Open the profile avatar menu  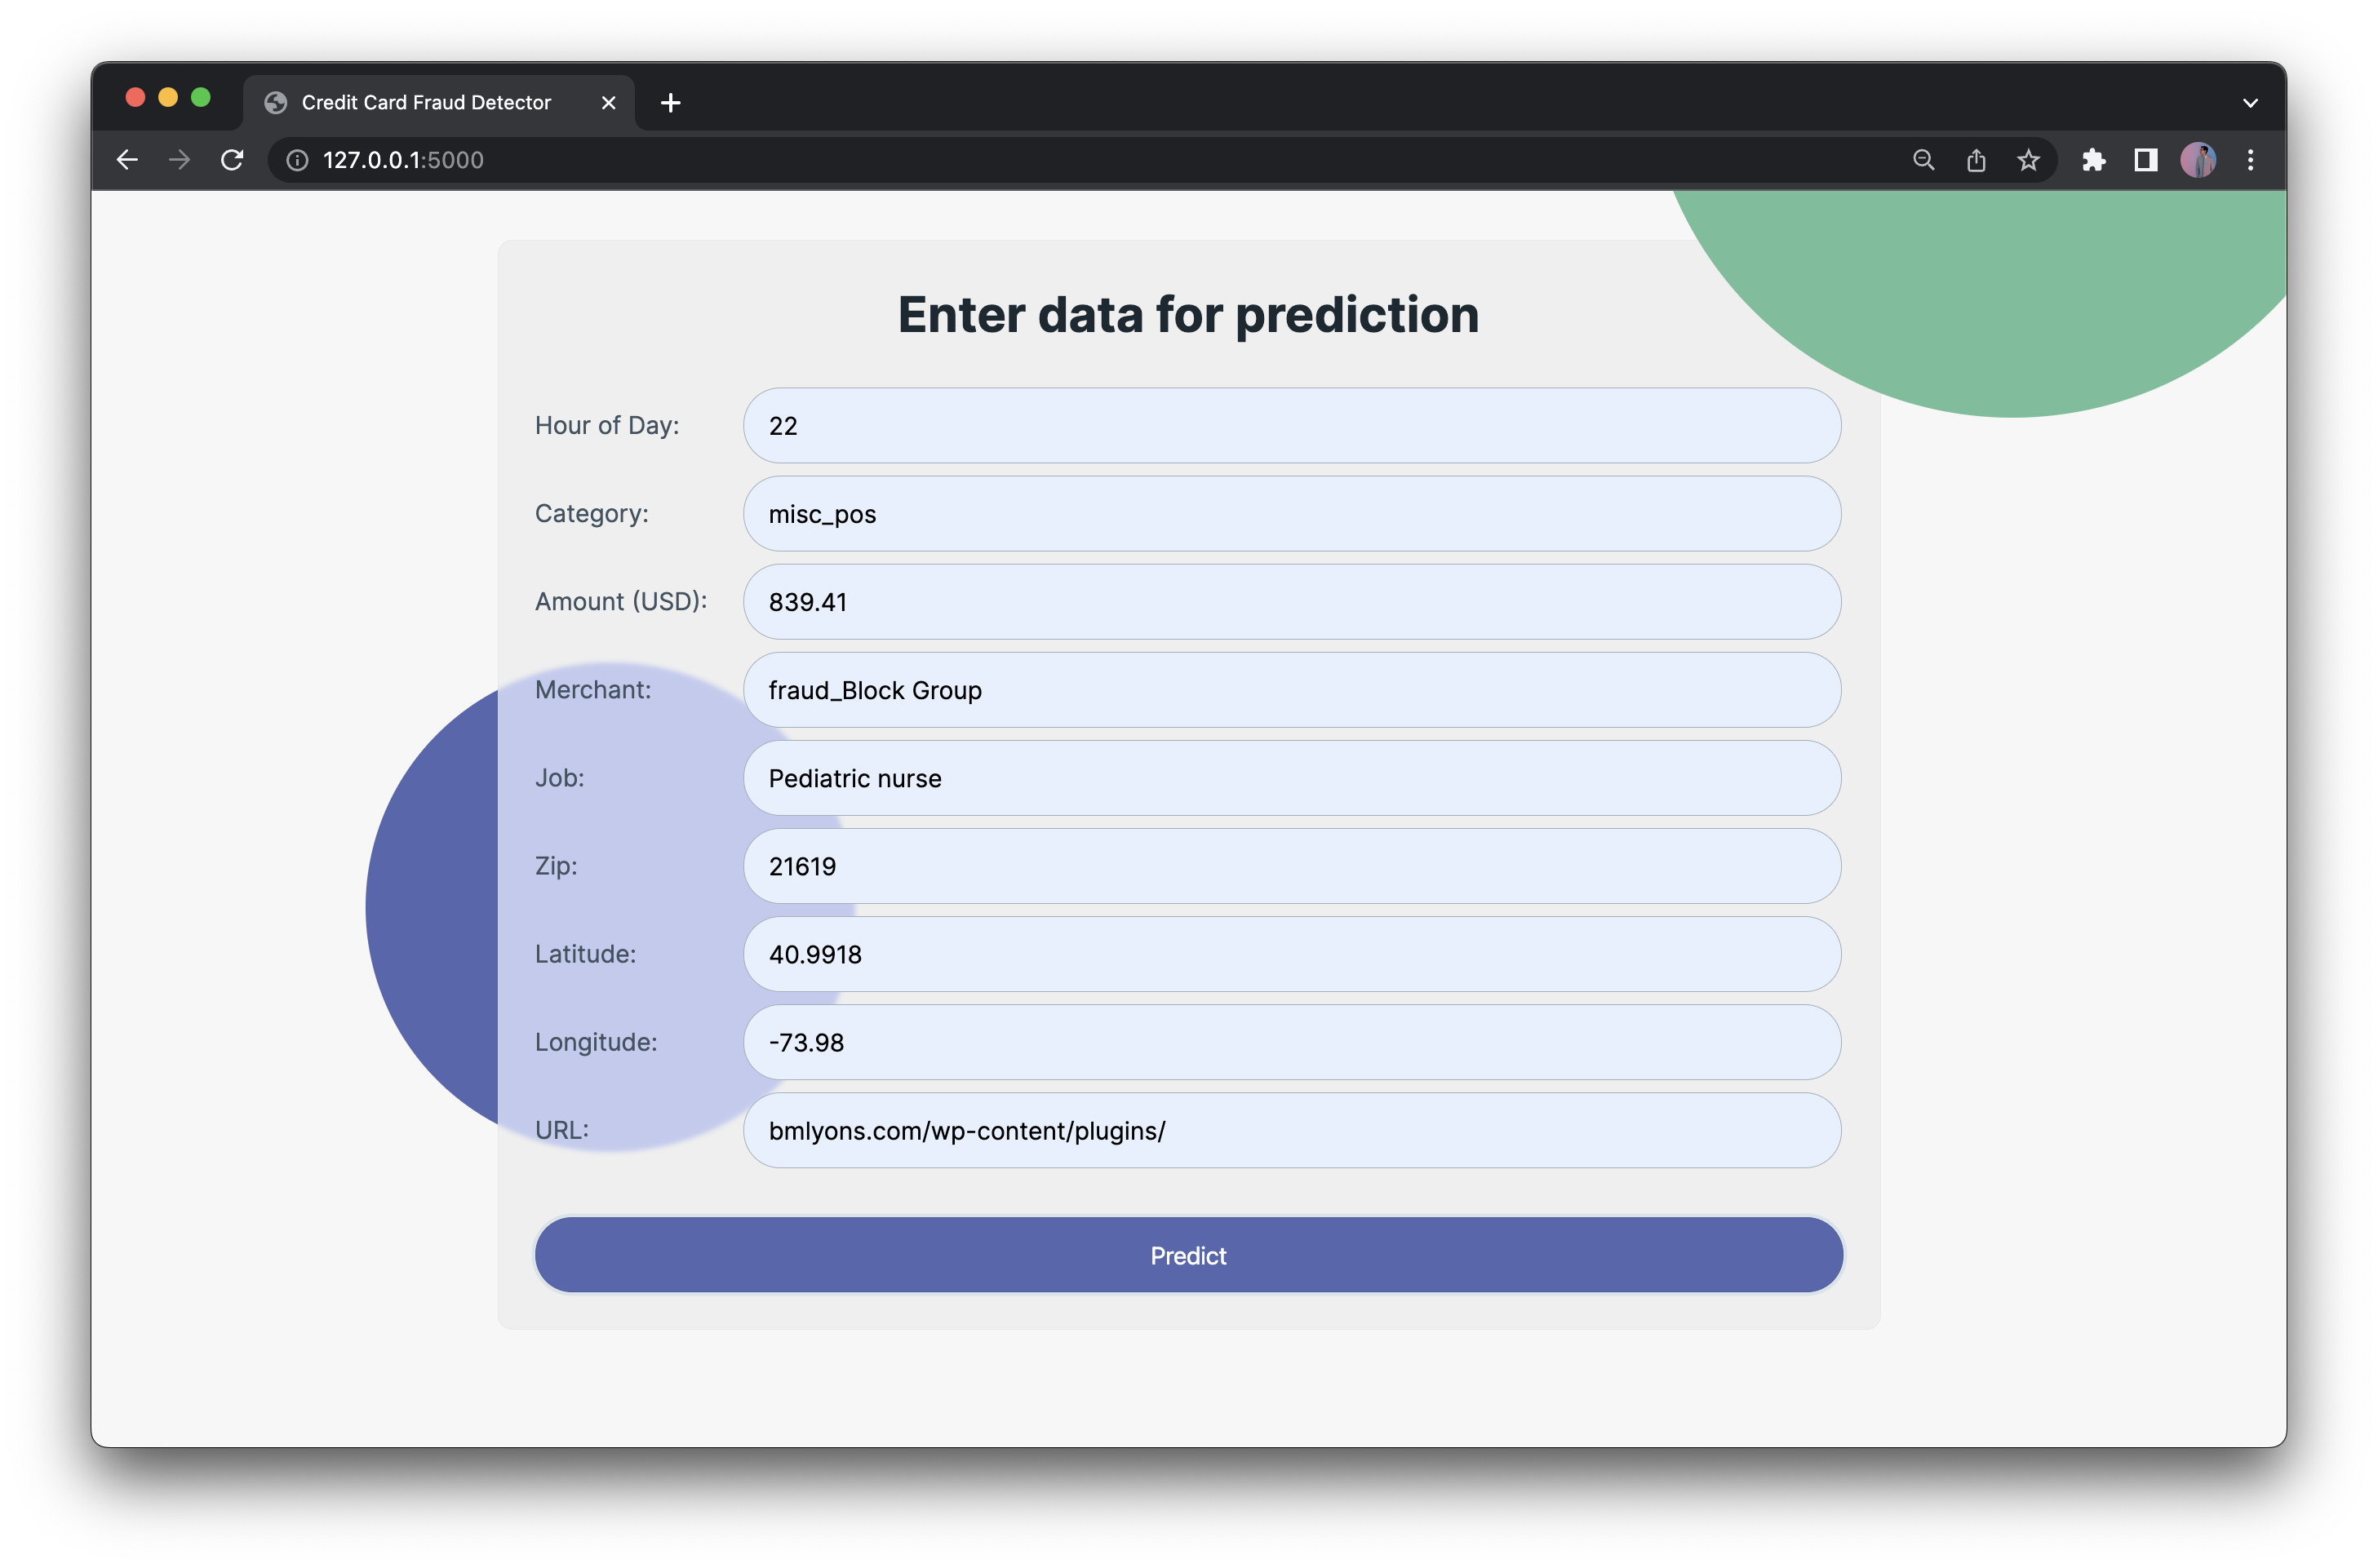(2198, 160)
